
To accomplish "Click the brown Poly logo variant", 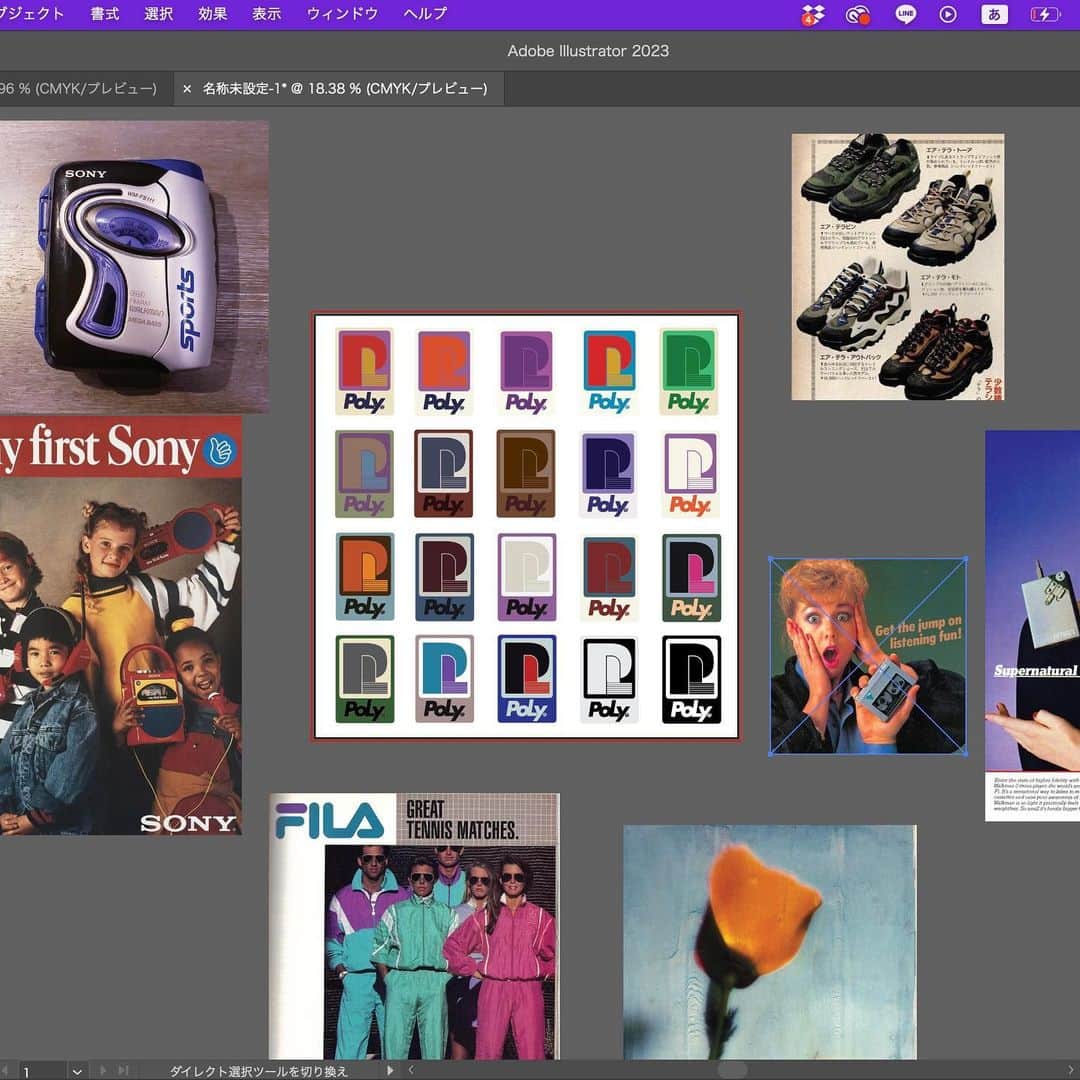I will [526, 473].
